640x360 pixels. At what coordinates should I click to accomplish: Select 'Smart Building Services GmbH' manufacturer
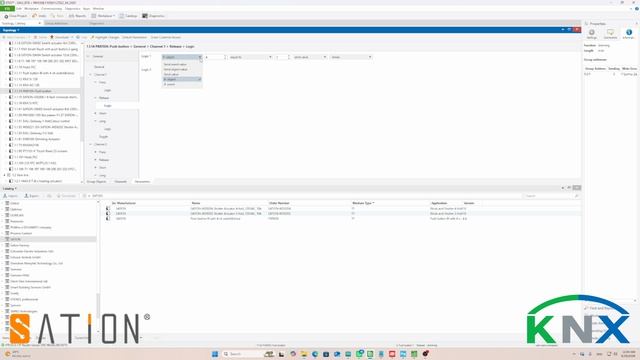tap(31, 287)
